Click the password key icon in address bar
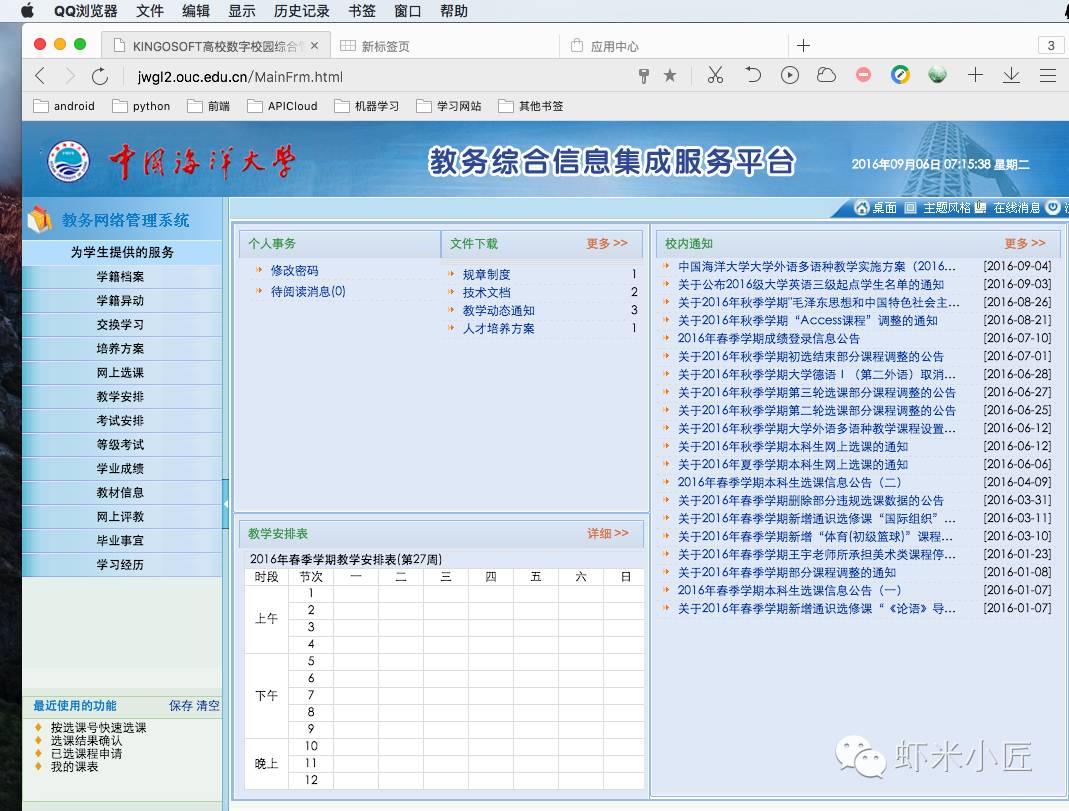1069x811 pixels. 644,76
